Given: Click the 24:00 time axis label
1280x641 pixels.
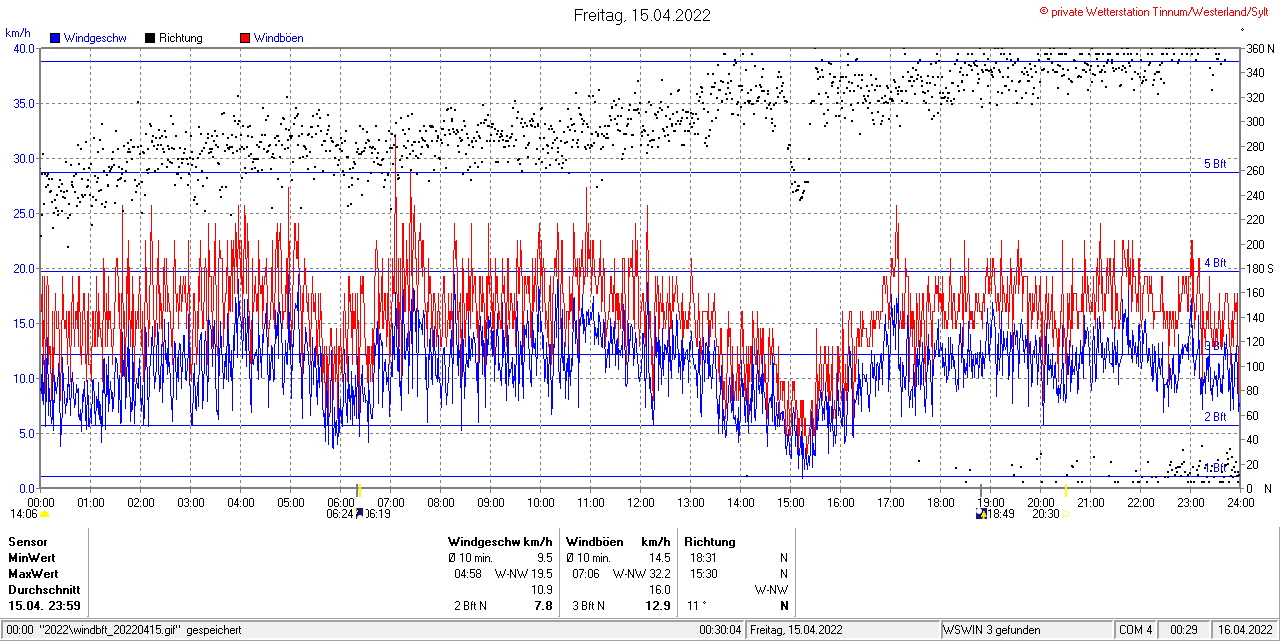Looking at the screenshot, I should tap(1241, 502).
